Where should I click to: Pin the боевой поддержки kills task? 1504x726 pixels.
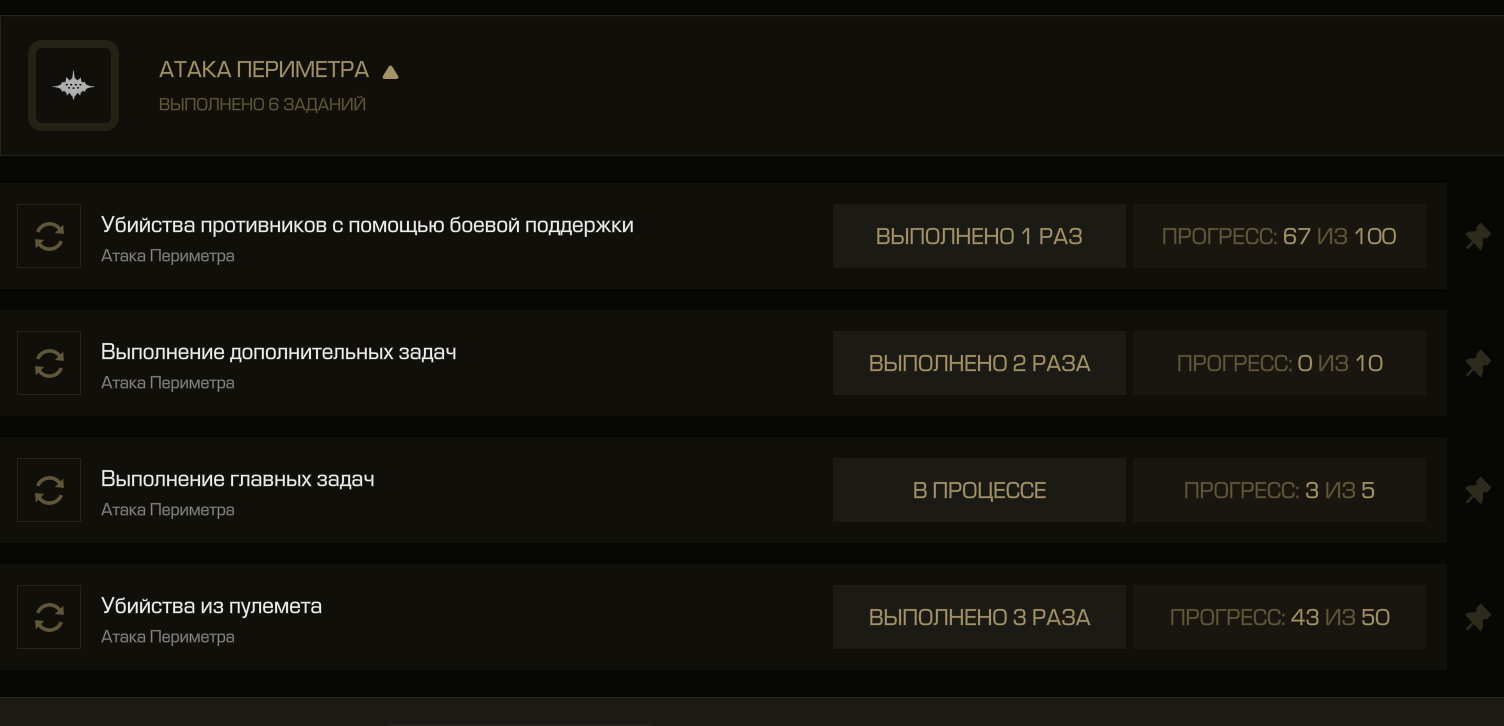tap(1477, 237)
